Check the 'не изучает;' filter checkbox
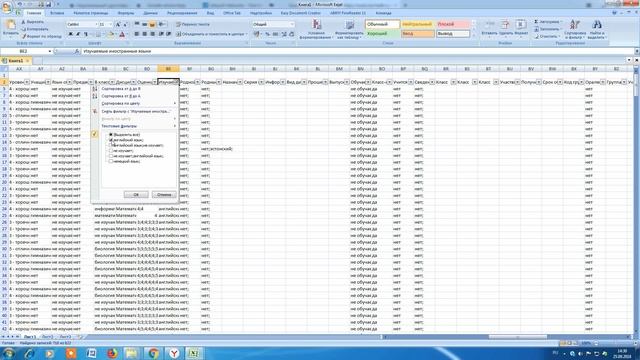 111,151
